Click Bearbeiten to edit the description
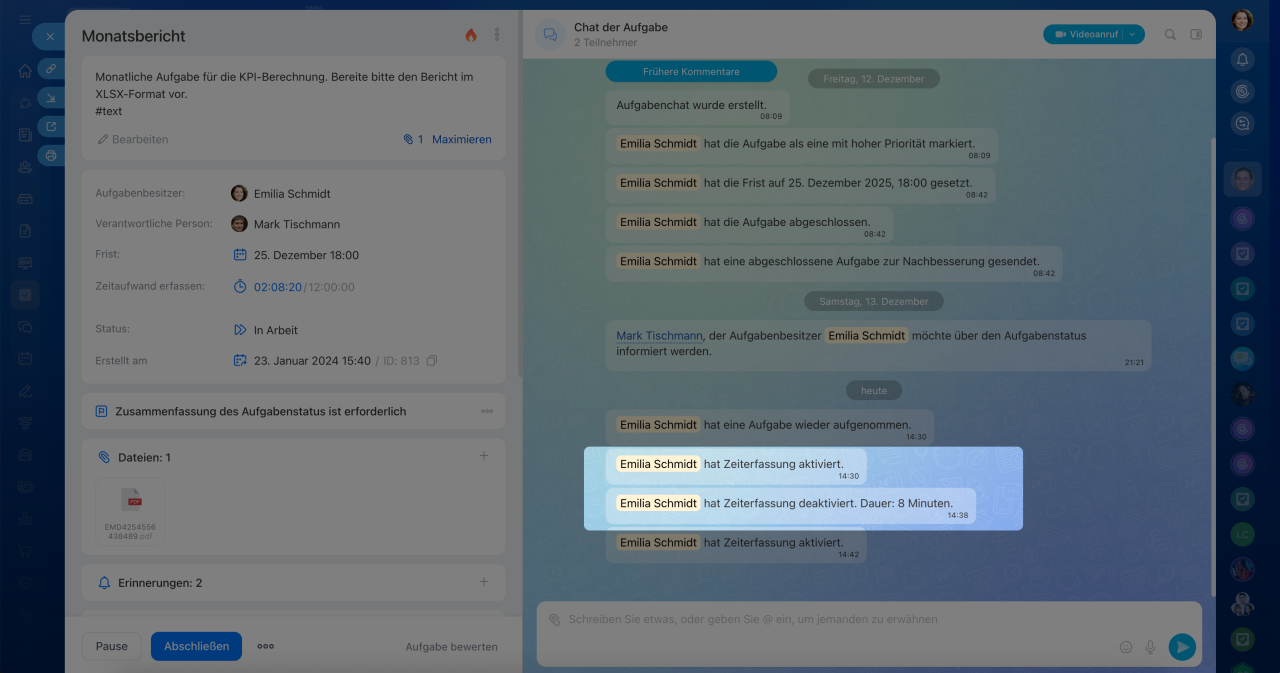This screenshot has width=1280, height=673. point(133,139)
